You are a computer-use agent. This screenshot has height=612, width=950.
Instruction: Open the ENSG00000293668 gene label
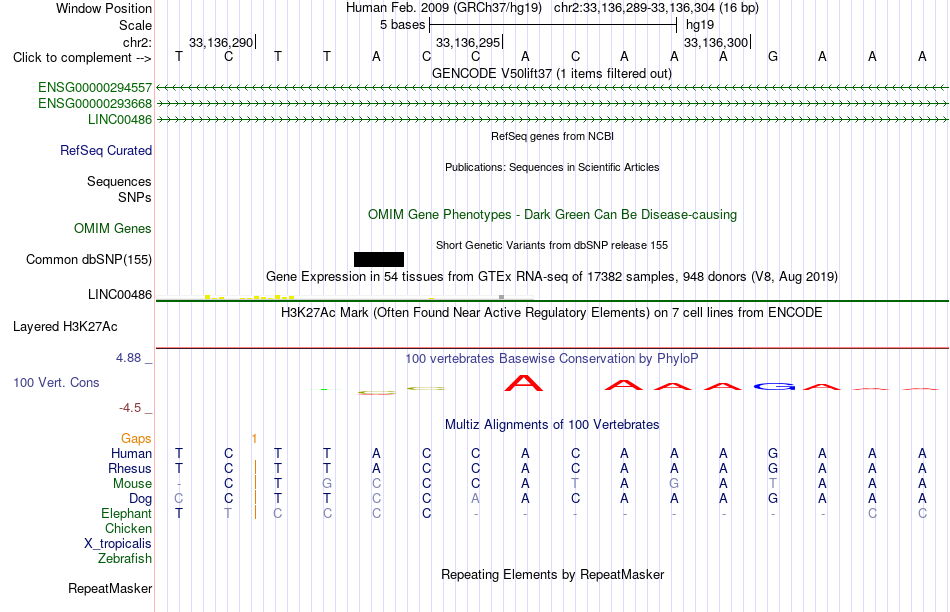95,104
